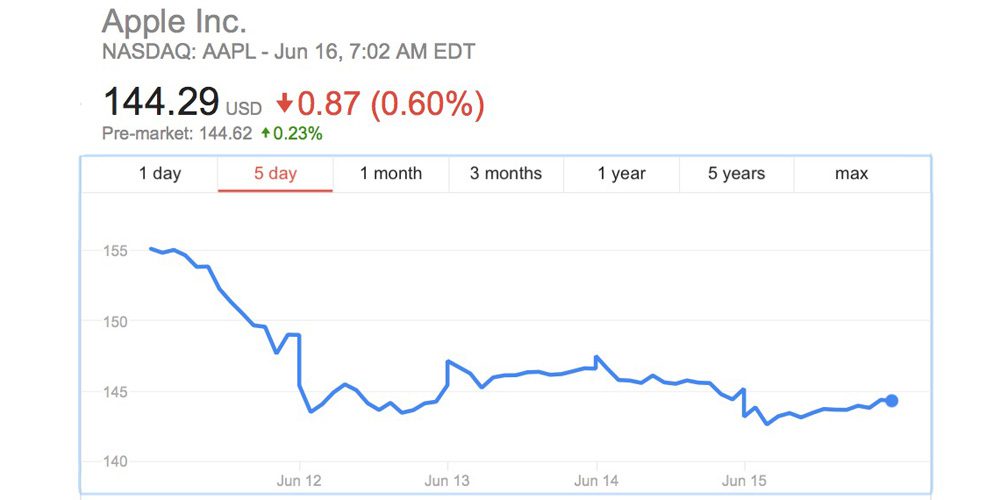This screenshot has height=500, width=1000.
Task: Select the 5 day tab
Action: [275, 174]
